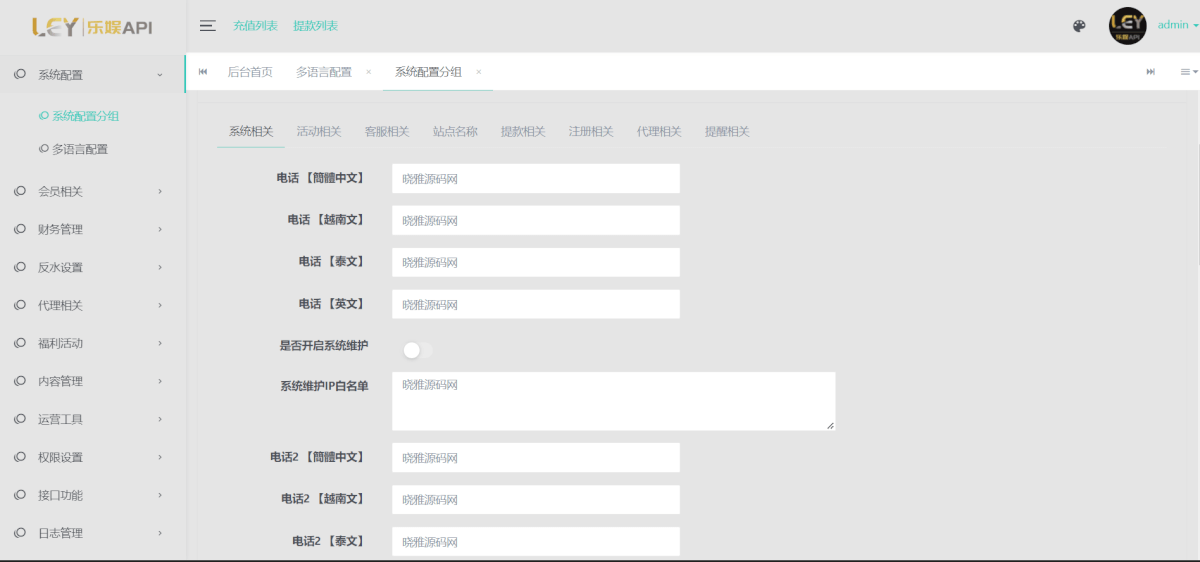Collapse the 系统配置 sidebar section

click(92, 74)
